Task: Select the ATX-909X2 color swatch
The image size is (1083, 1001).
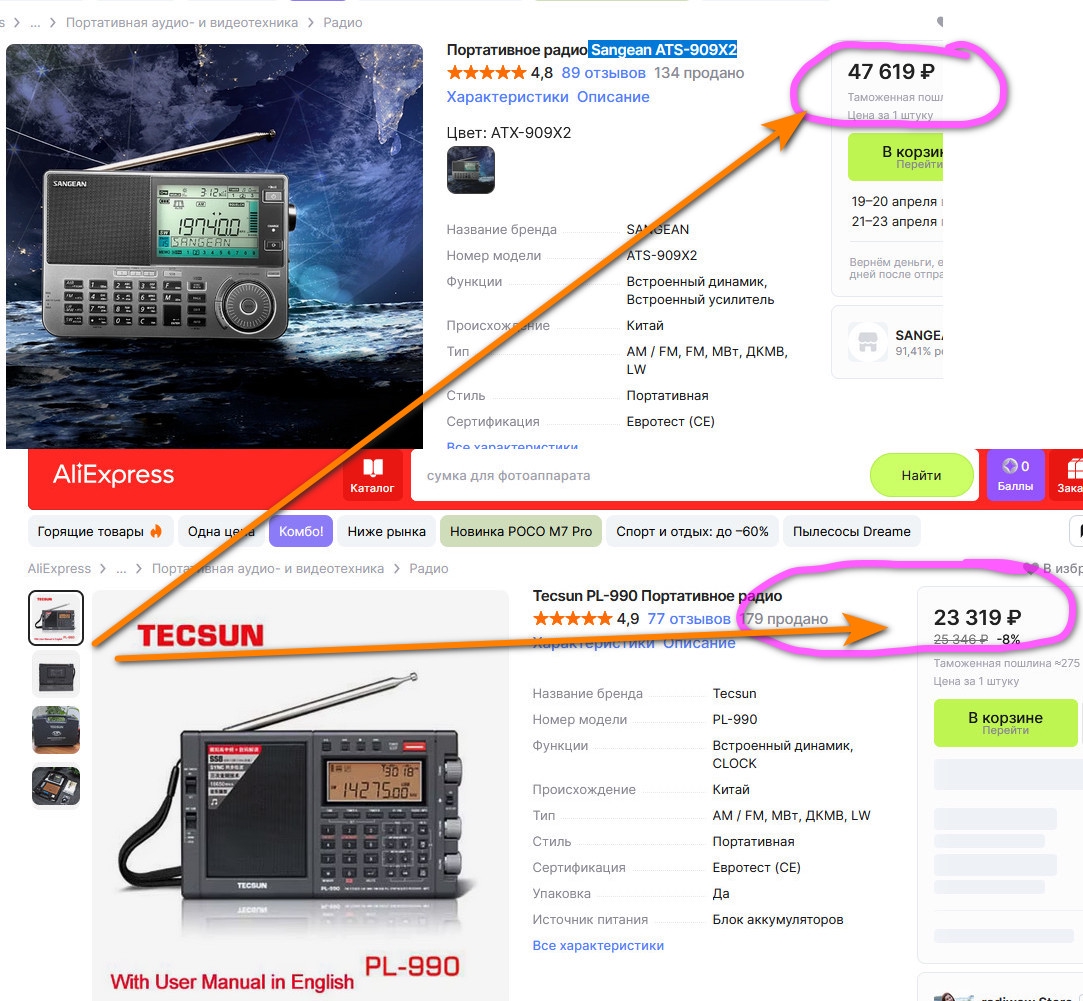Action: click(470, 170)
